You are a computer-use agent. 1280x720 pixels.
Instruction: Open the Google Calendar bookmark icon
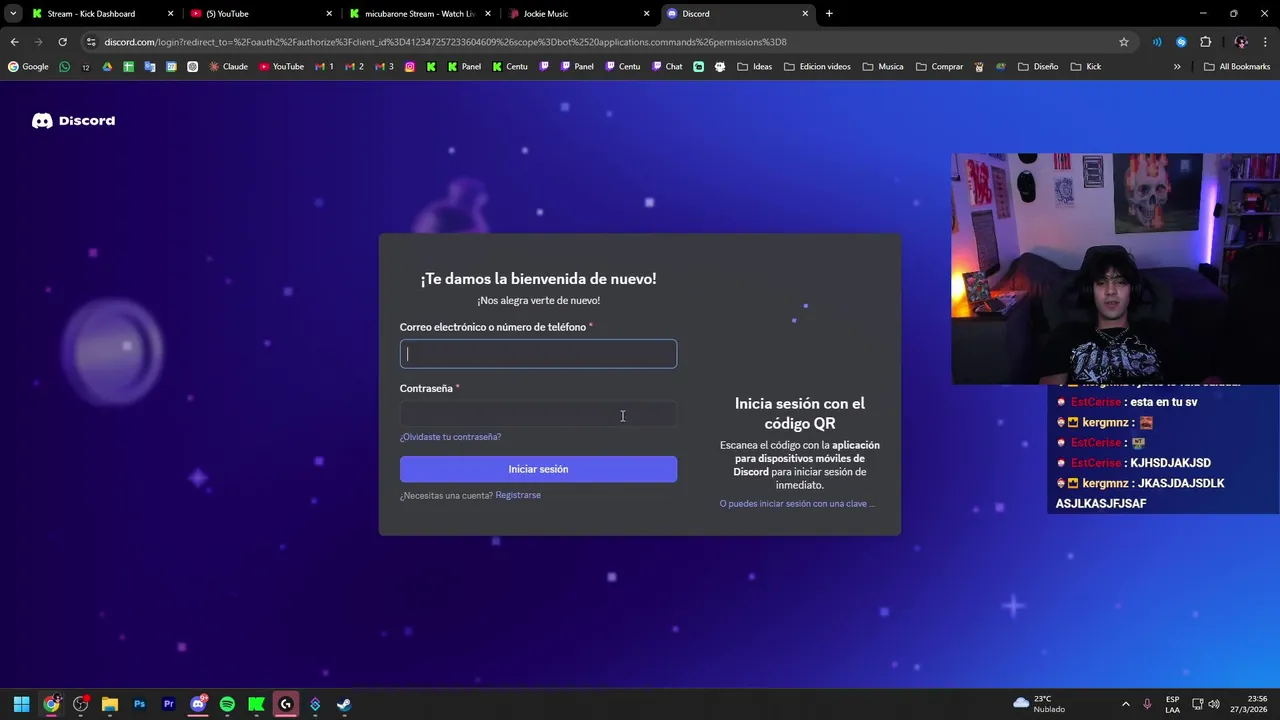[x=171, y=67]
